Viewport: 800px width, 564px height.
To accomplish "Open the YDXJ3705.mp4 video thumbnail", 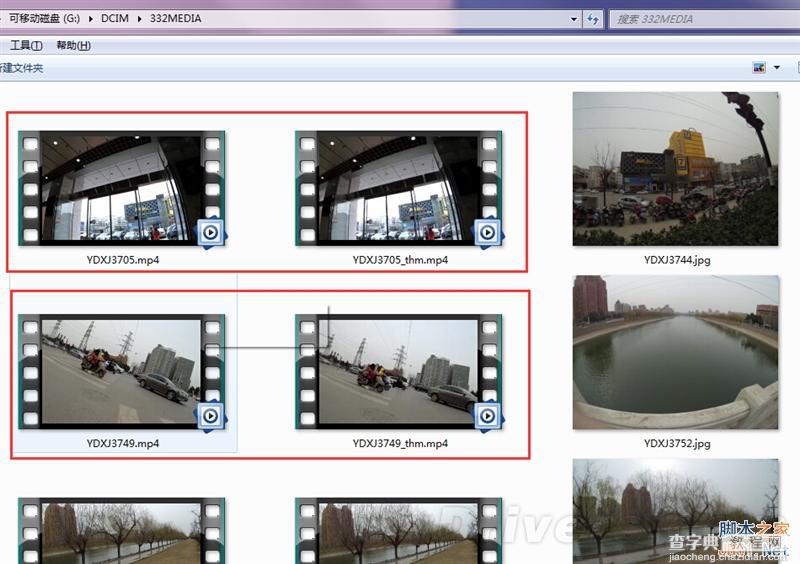I will click(x=121, y=188).
